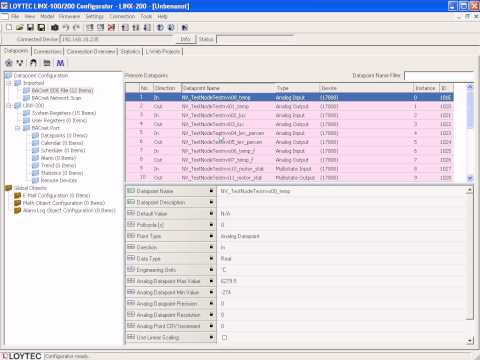Click the Remote Devices folder icon
The width and height of the screenshot is (480, 360).
click(x=36, y=180)
